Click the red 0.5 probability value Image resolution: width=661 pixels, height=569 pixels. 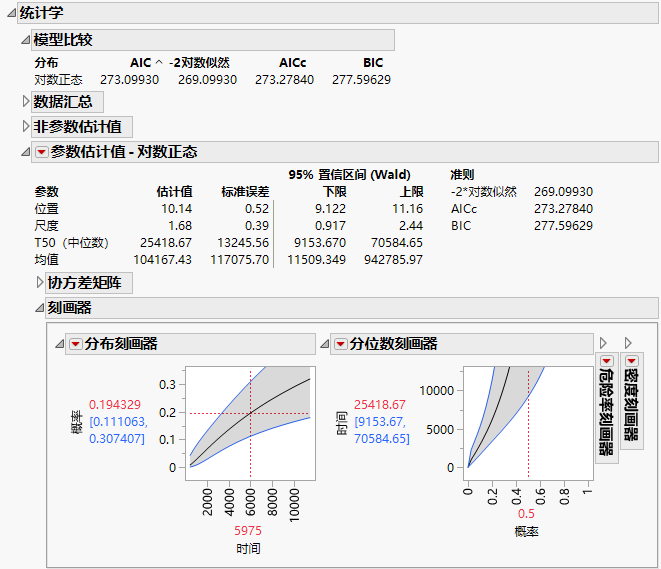click(526, 513)
